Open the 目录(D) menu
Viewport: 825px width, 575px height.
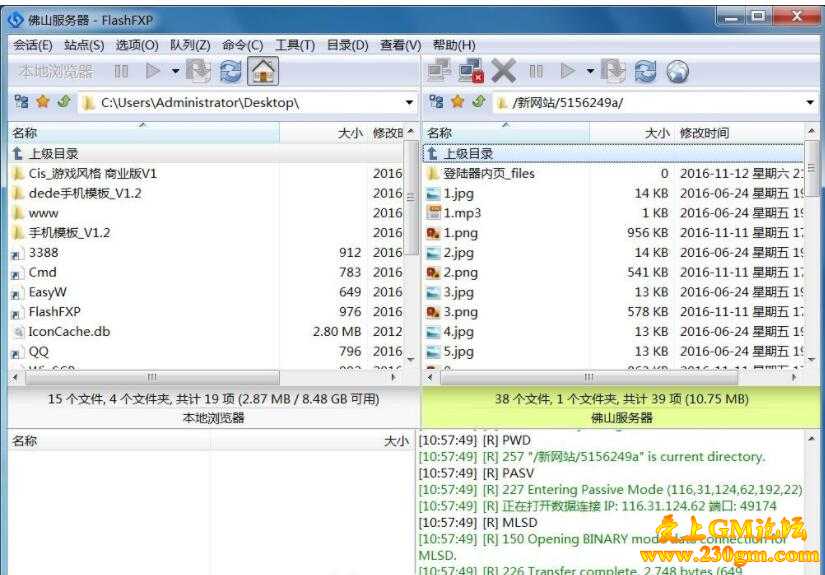348,45
